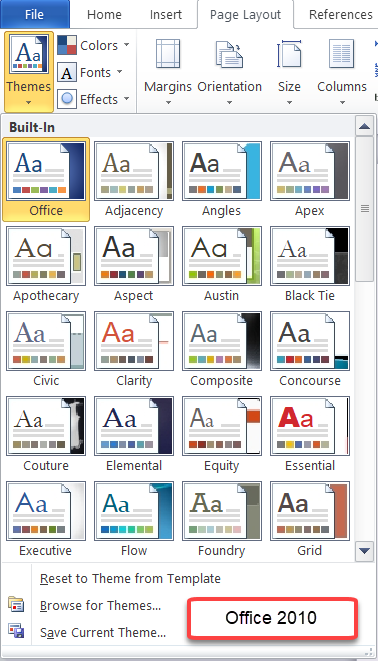Open the Margins page setup icon

(x=168, y=54)
